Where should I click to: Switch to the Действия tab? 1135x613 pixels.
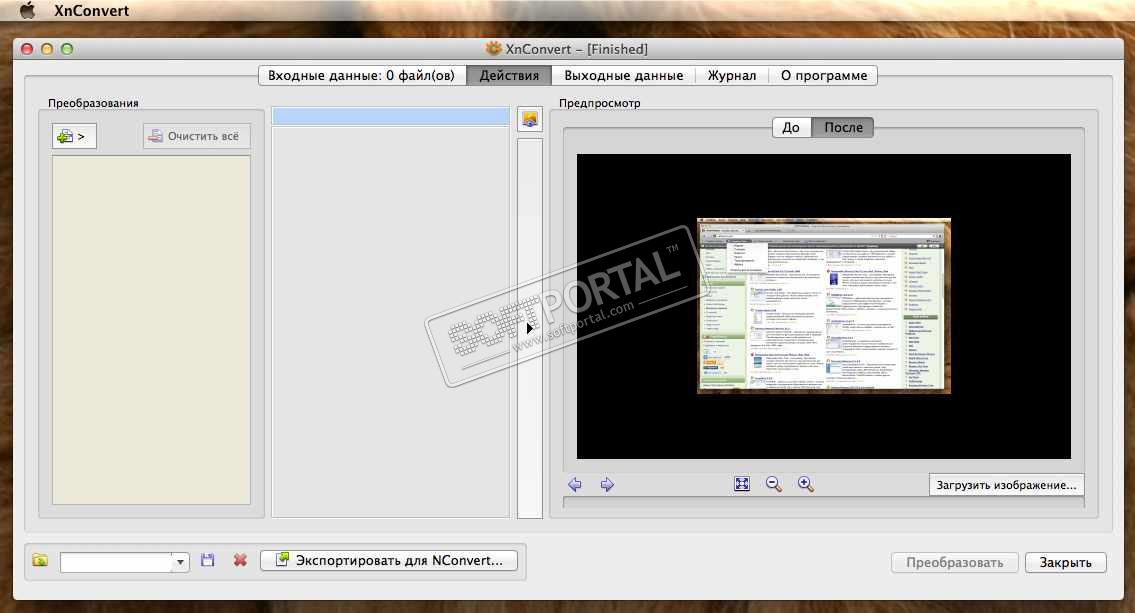click(x=509, y=75)
